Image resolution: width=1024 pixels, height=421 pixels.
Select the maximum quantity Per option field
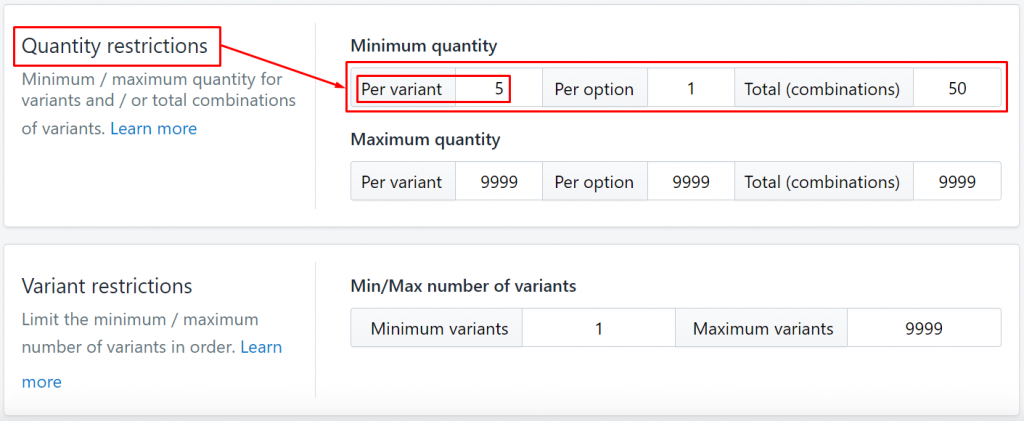tap(690, 182)
